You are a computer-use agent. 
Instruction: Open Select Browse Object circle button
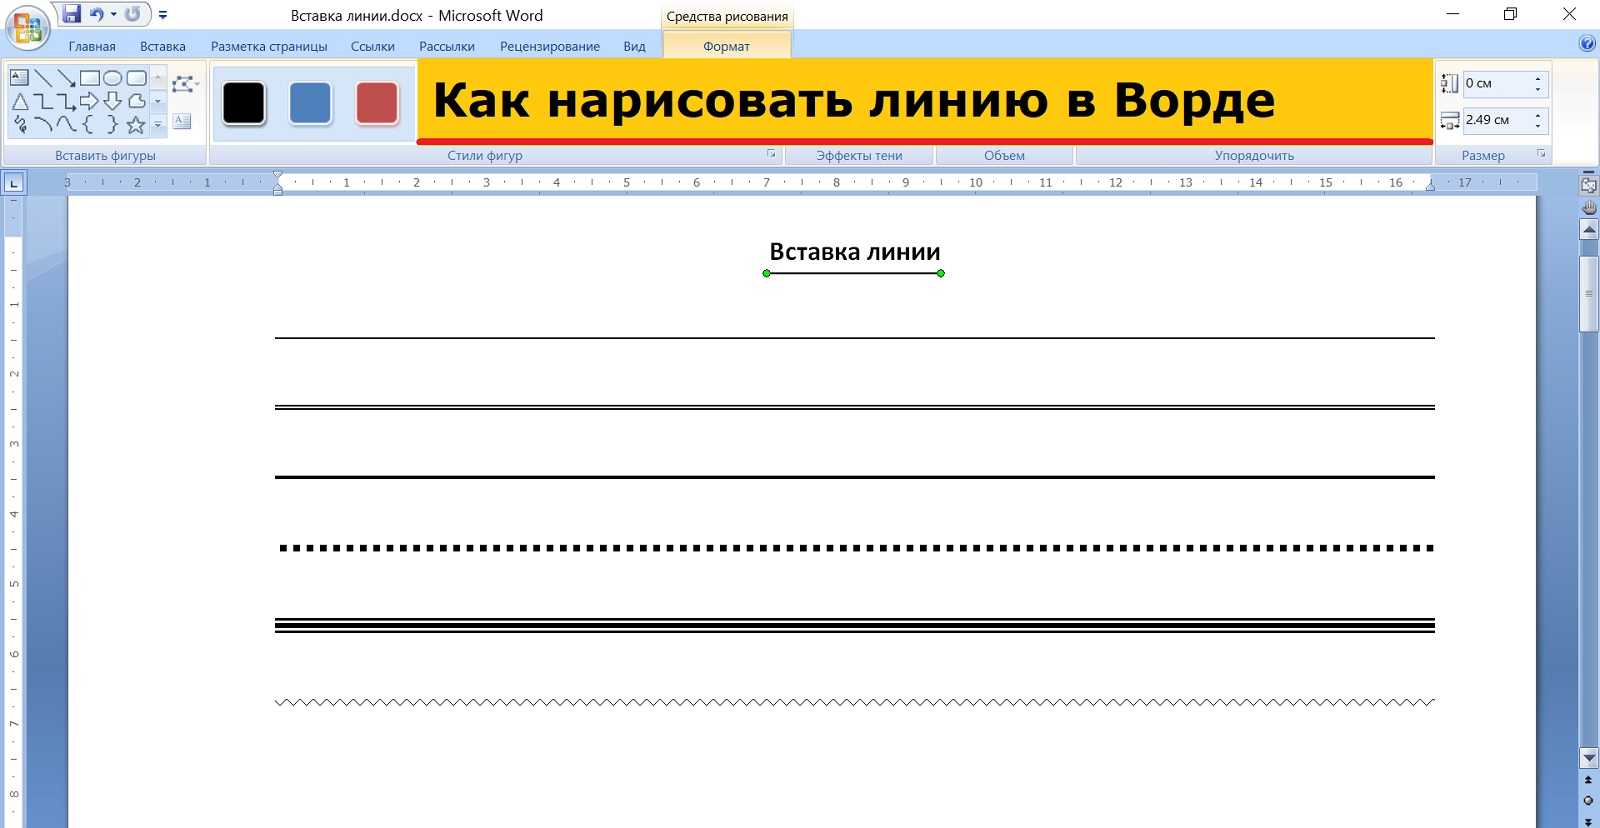[x=1588, y=801]
